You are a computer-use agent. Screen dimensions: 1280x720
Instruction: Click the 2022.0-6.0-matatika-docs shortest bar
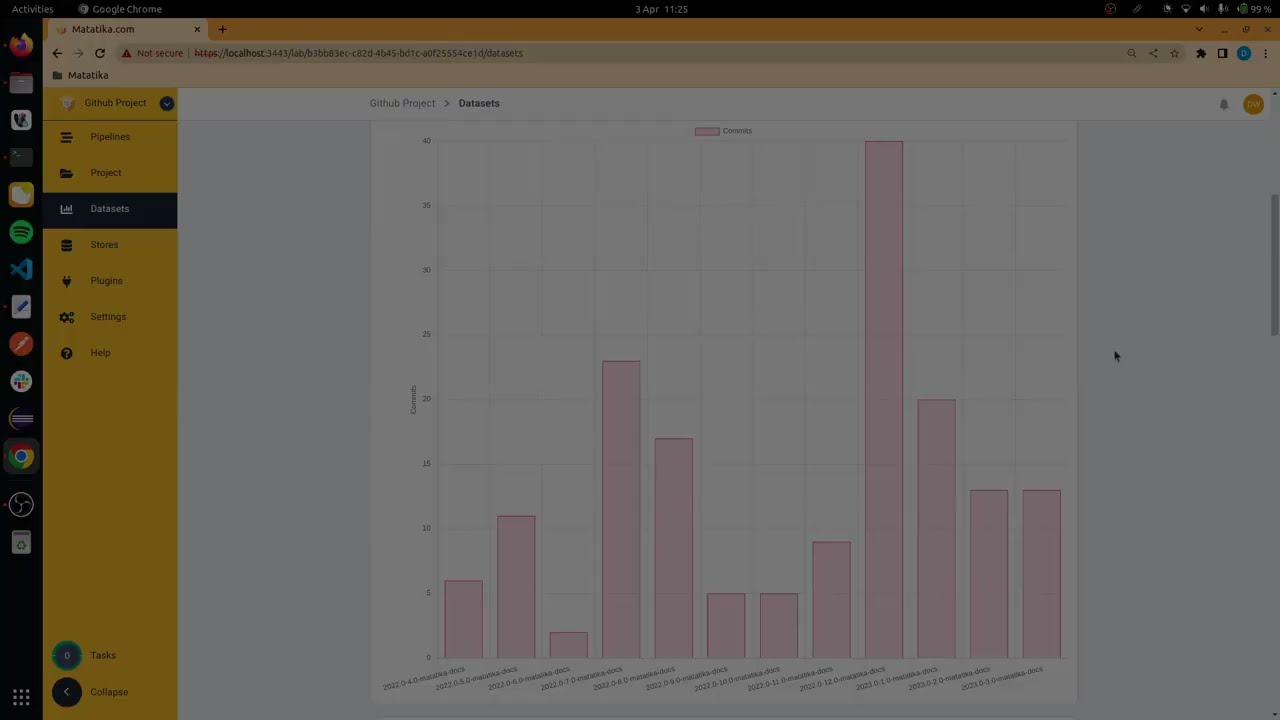[x=568, y=645]
